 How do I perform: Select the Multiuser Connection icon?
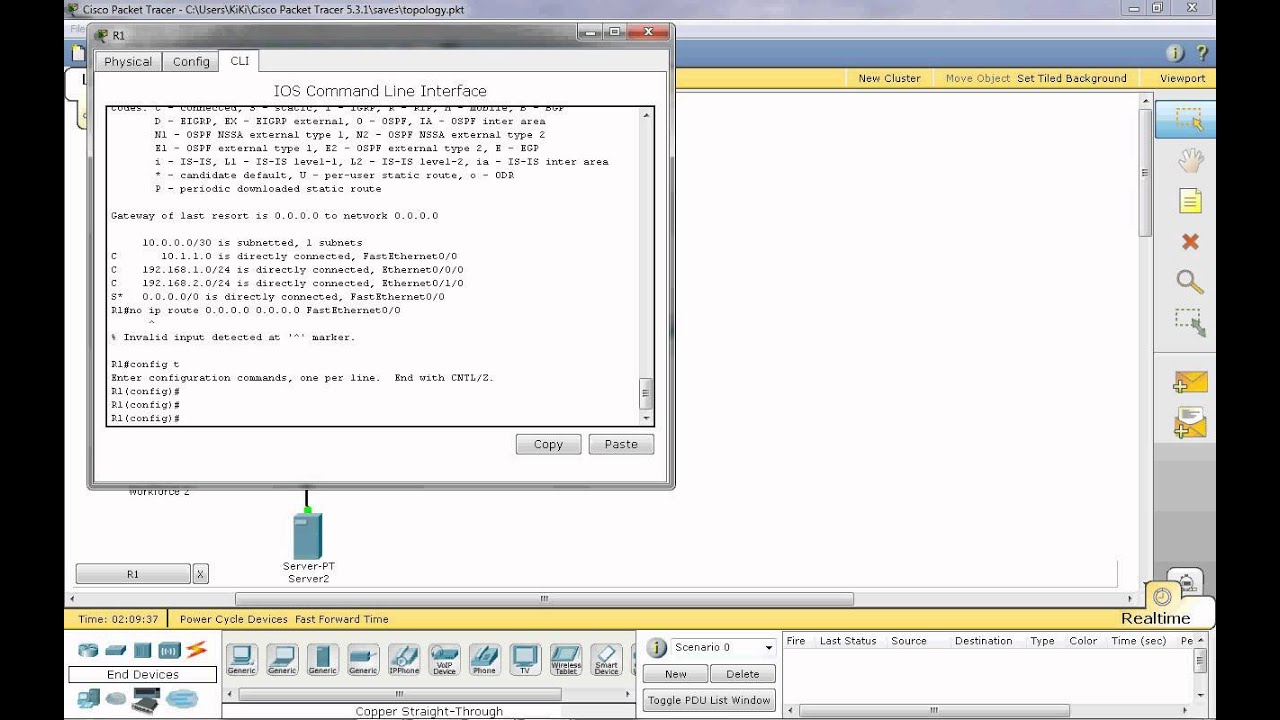(x=182, y=698)
